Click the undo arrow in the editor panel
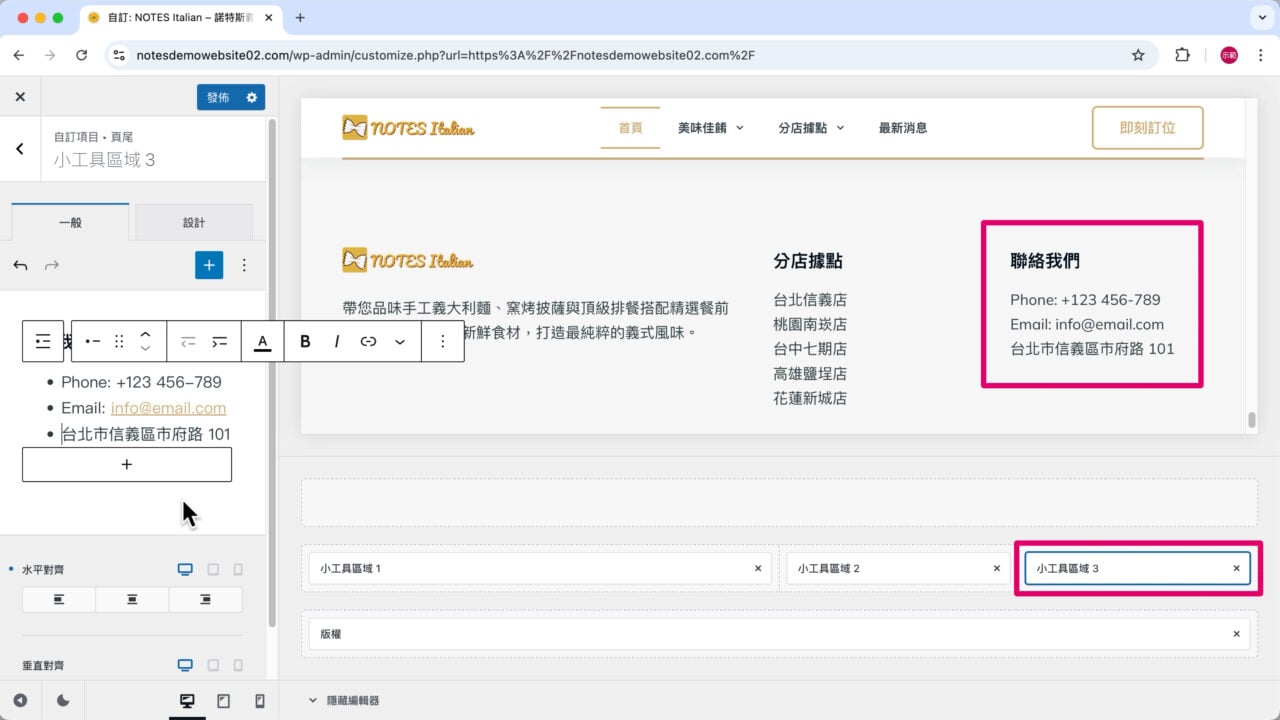Viewport: 1280px width, 720px height. (x=20, y=265)
